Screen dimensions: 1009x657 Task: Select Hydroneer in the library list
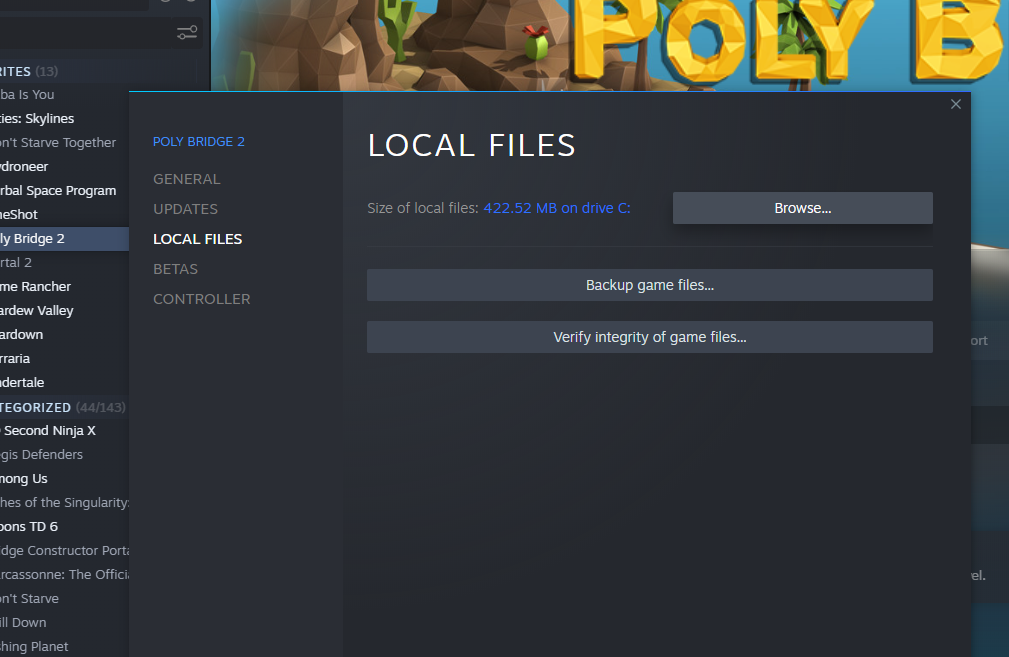64,167
